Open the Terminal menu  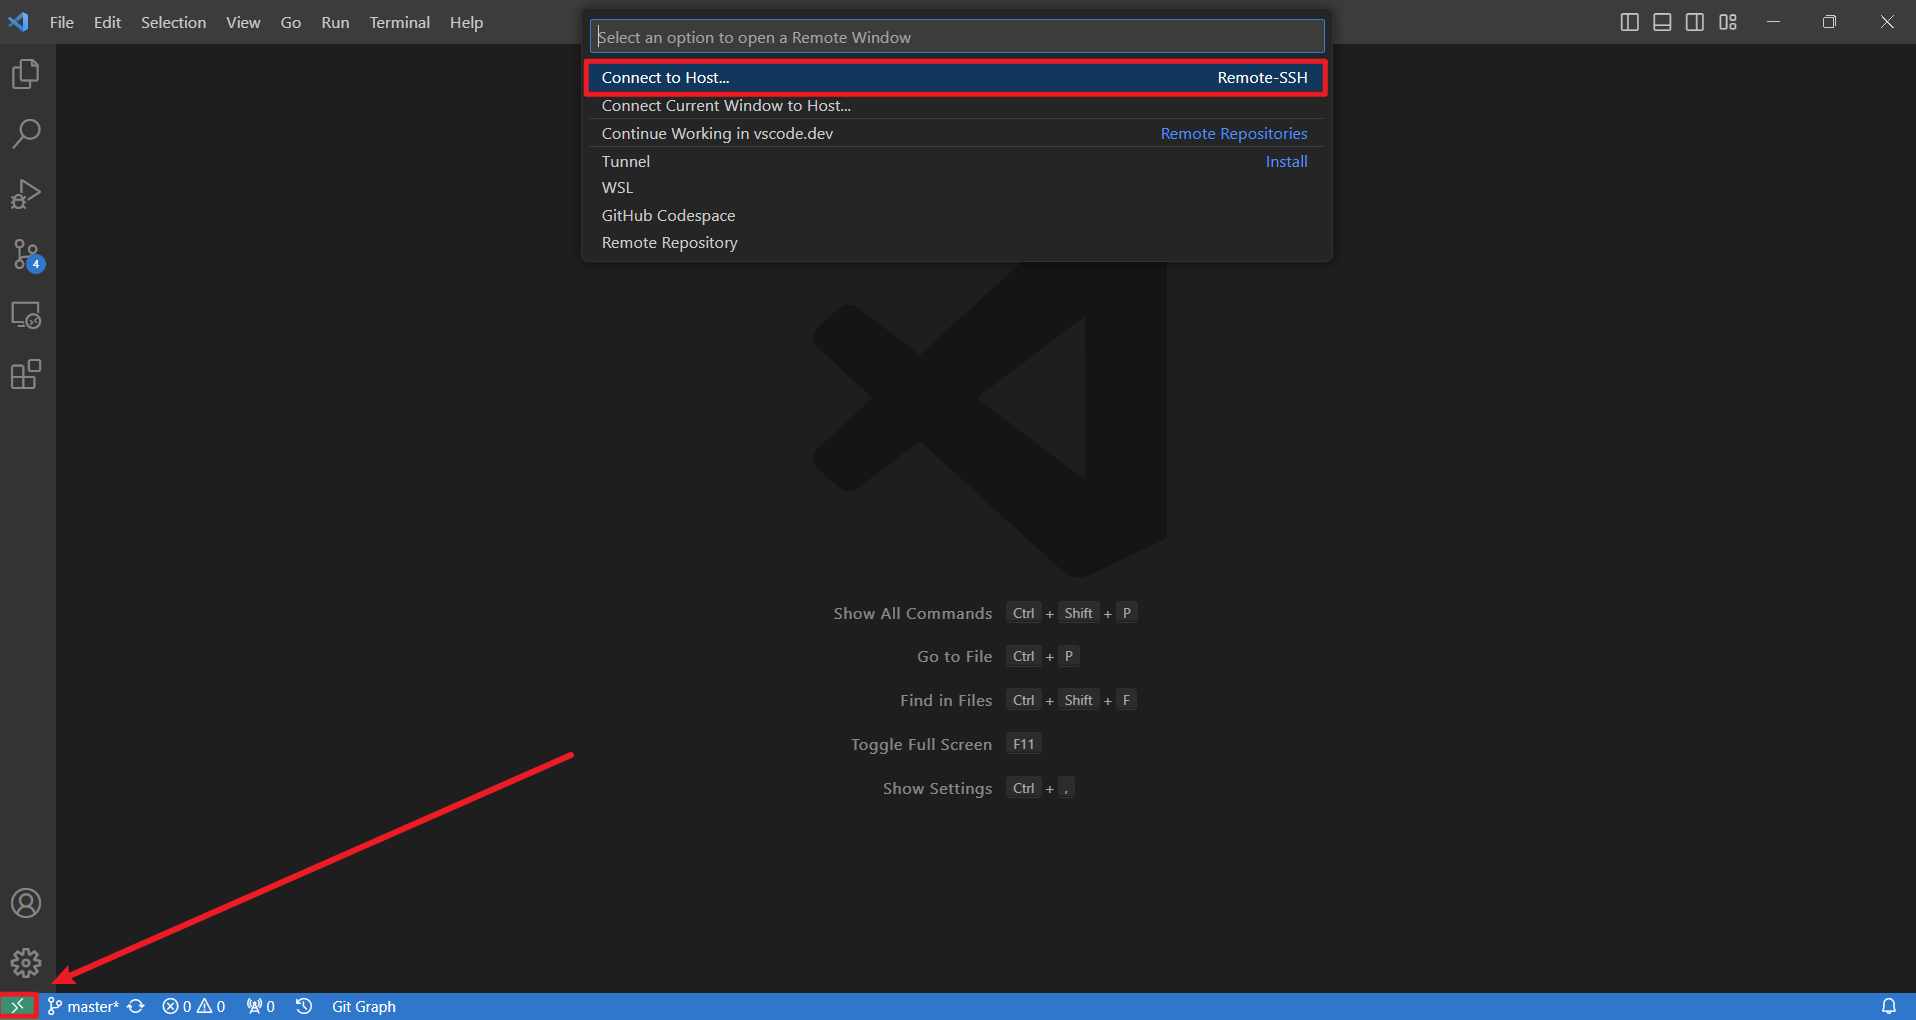tap(399, 22)
